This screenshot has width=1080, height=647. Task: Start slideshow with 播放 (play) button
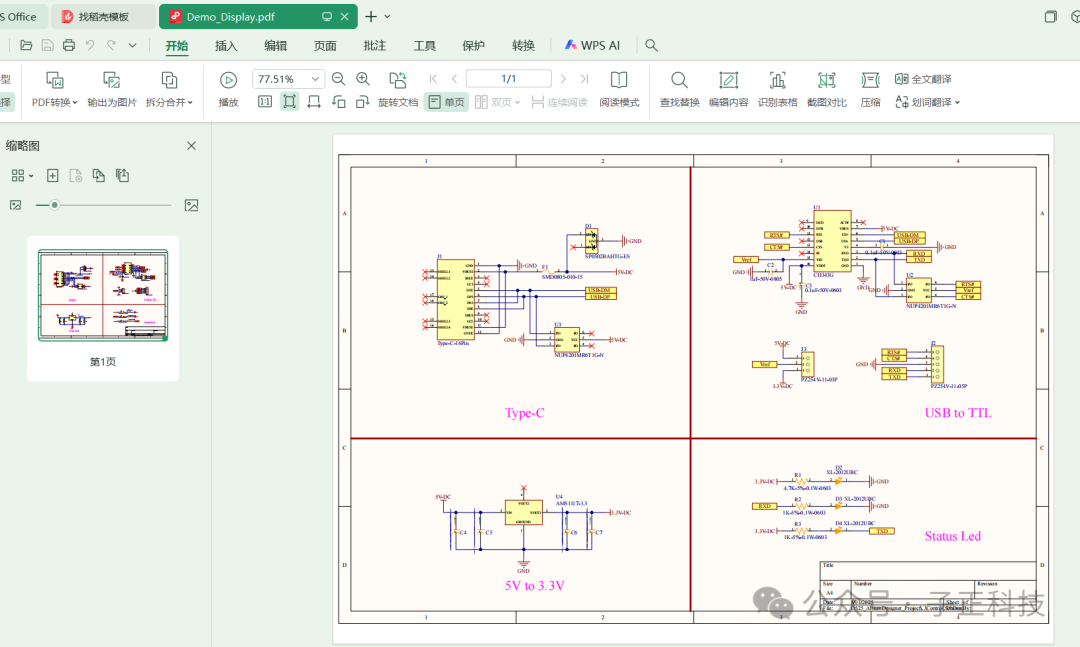229,90
